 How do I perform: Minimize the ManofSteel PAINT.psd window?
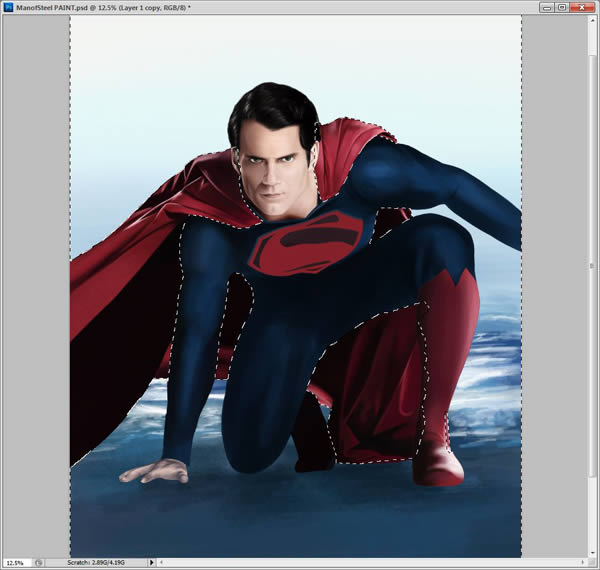[547, 7]
